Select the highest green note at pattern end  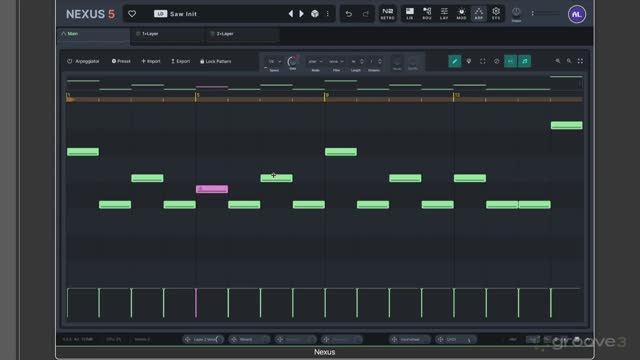point(567,125)
